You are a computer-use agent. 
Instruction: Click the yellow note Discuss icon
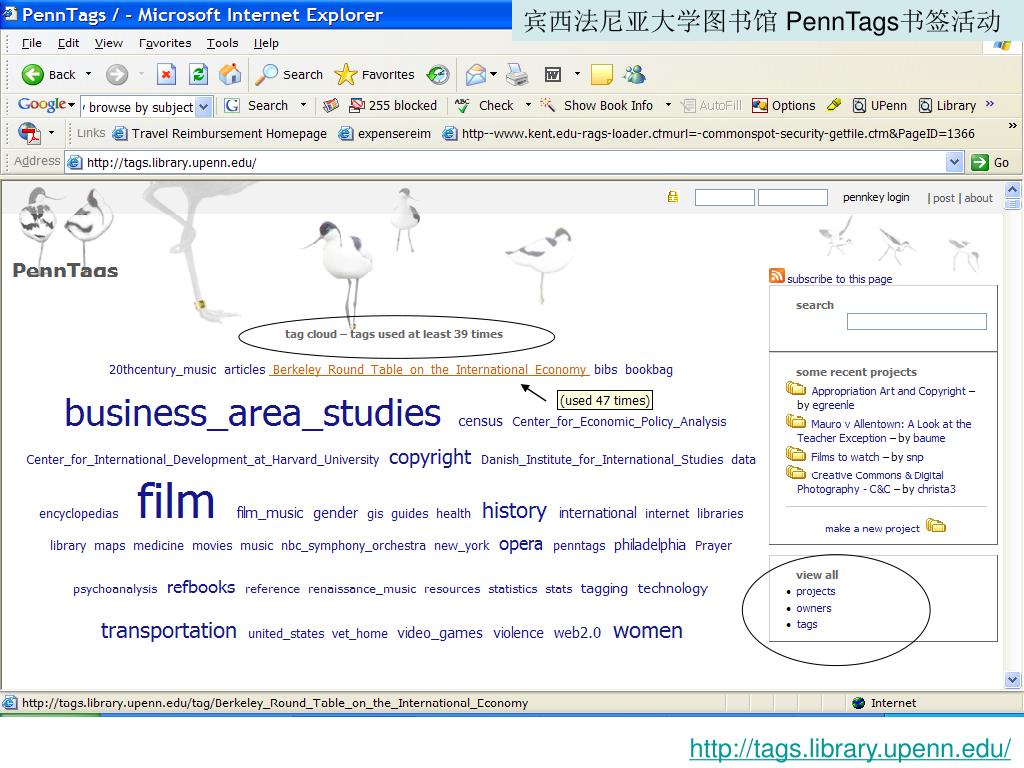click(x=601, y=74)
